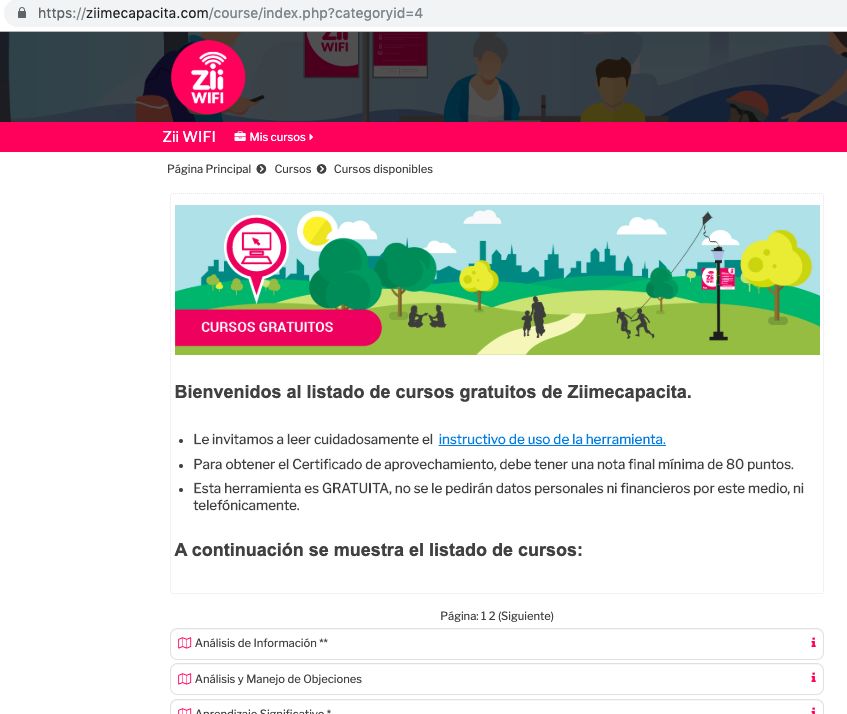Screen dimensions: 847x714
Task: Click map icon beside Análisis de Información
Action: coord(184,643)
